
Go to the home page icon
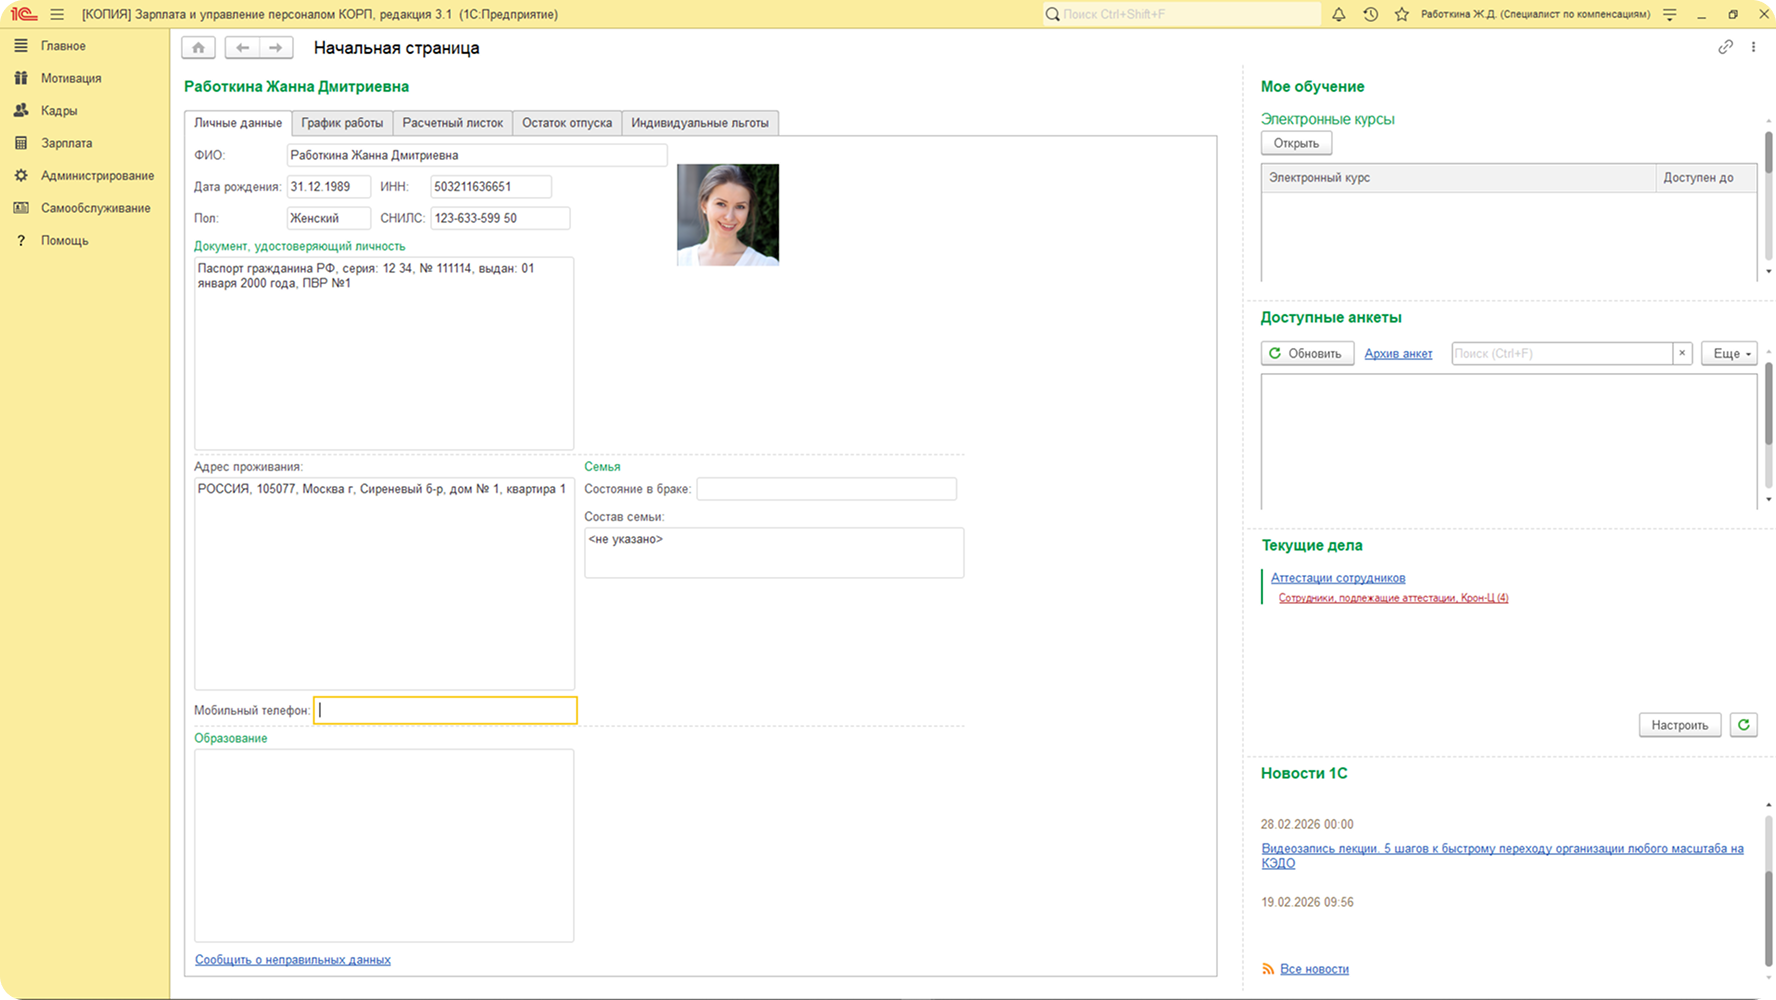point(198,48)
